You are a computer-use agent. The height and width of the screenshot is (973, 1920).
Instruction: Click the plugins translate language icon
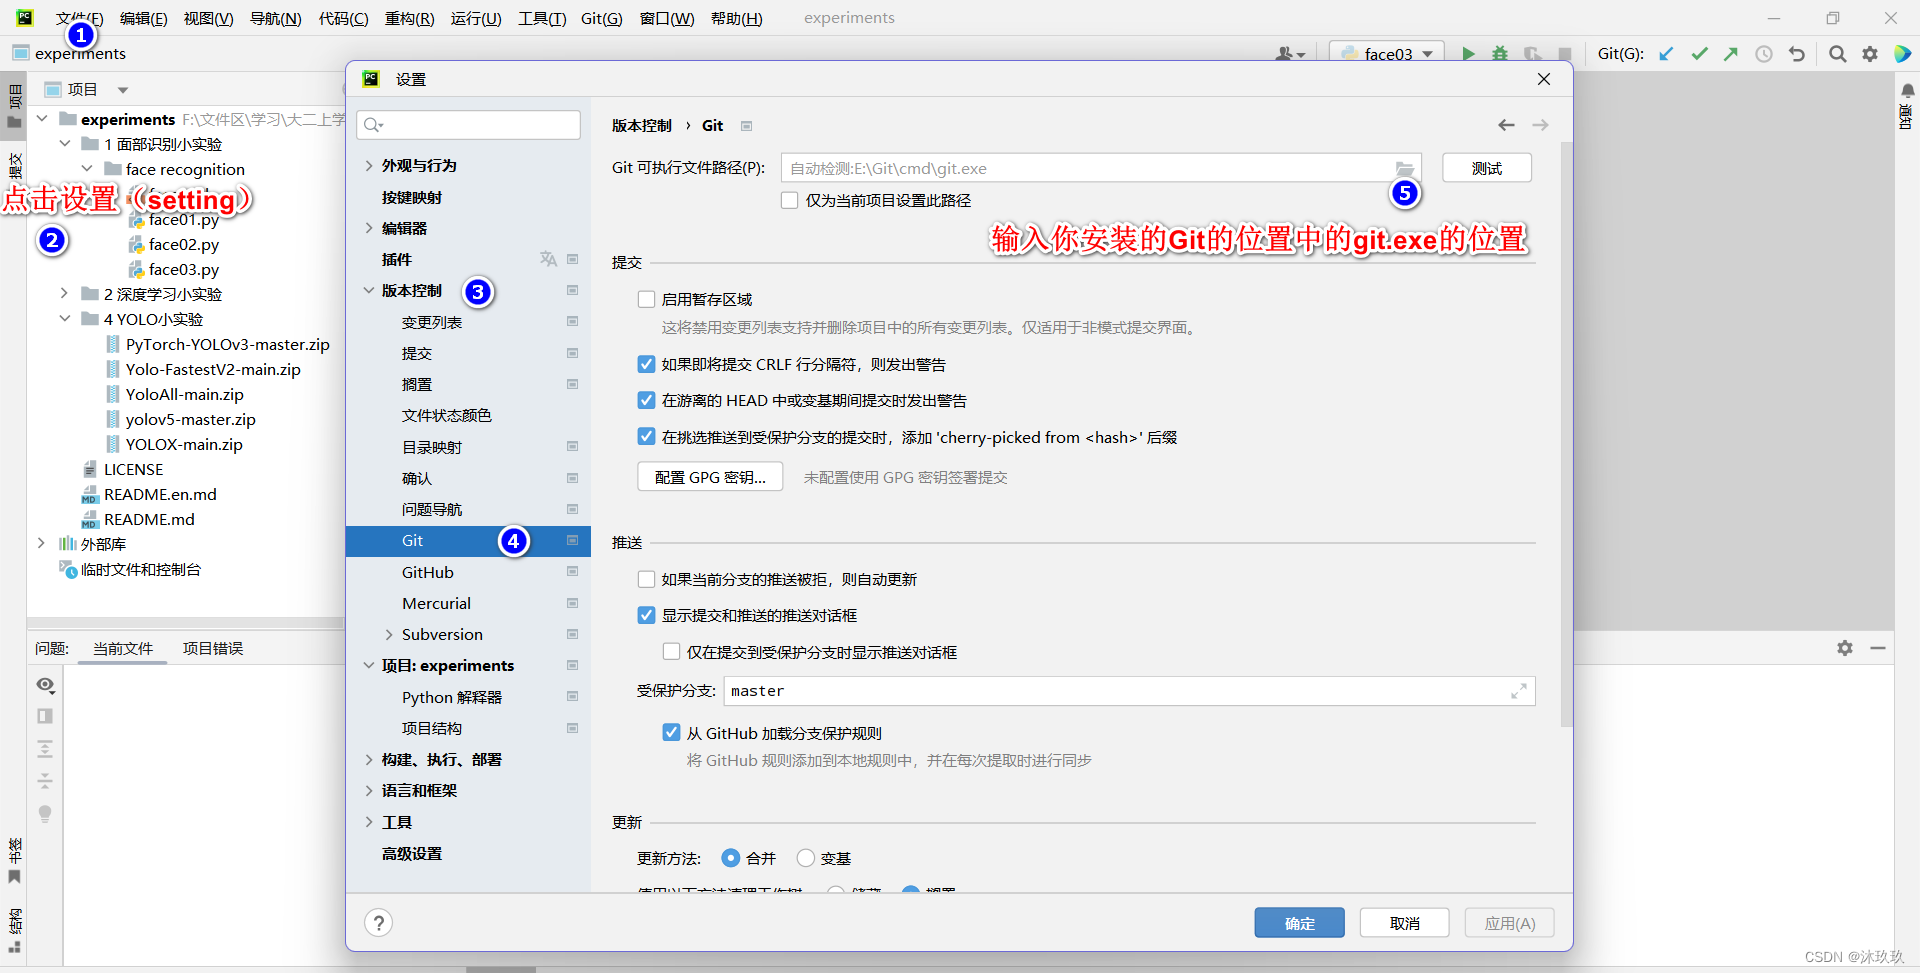548,259
